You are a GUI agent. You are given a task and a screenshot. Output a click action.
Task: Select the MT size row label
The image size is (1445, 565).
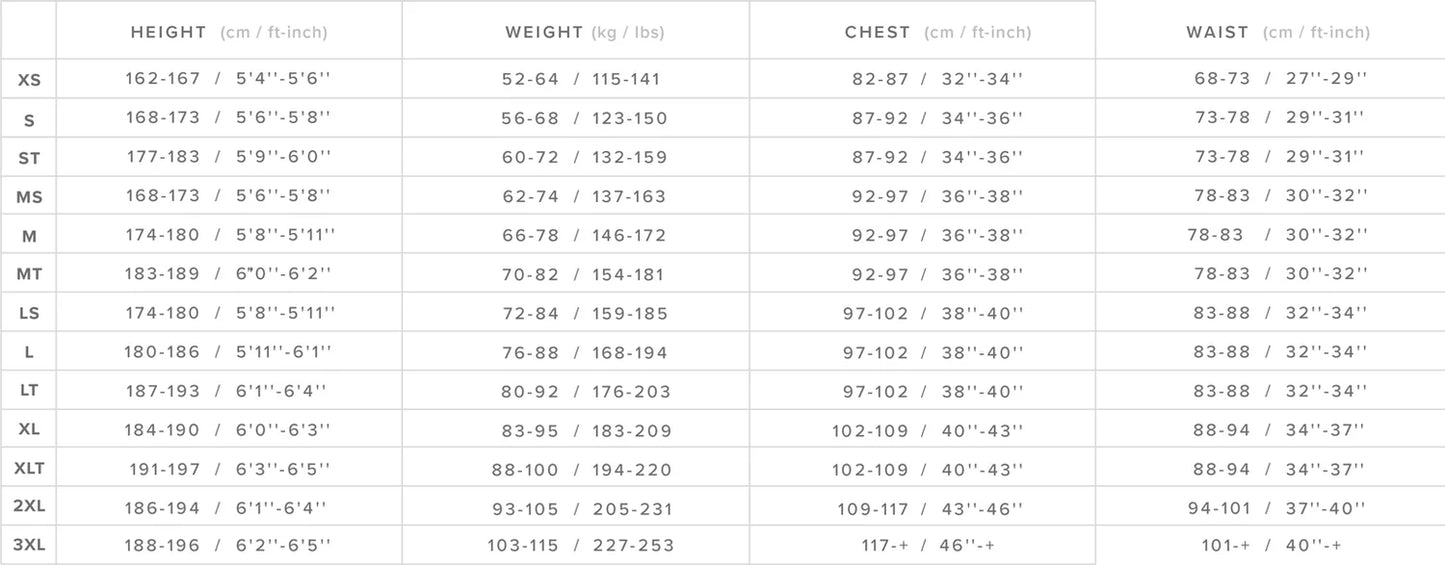coord(29,274)
